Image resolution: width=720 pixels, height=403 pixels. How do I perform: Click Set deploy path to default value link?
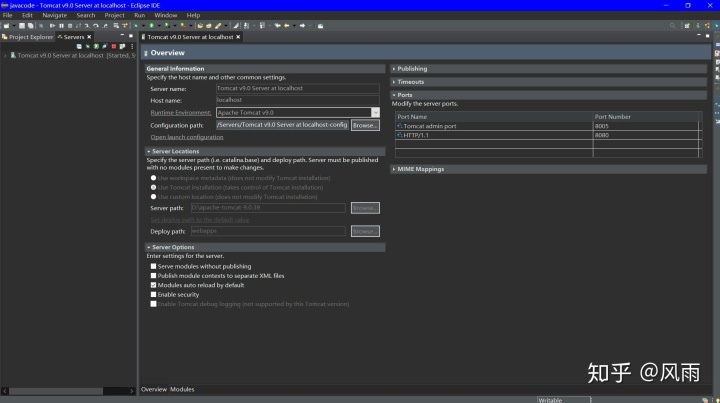pyautogui.click(x=199, y=220)
